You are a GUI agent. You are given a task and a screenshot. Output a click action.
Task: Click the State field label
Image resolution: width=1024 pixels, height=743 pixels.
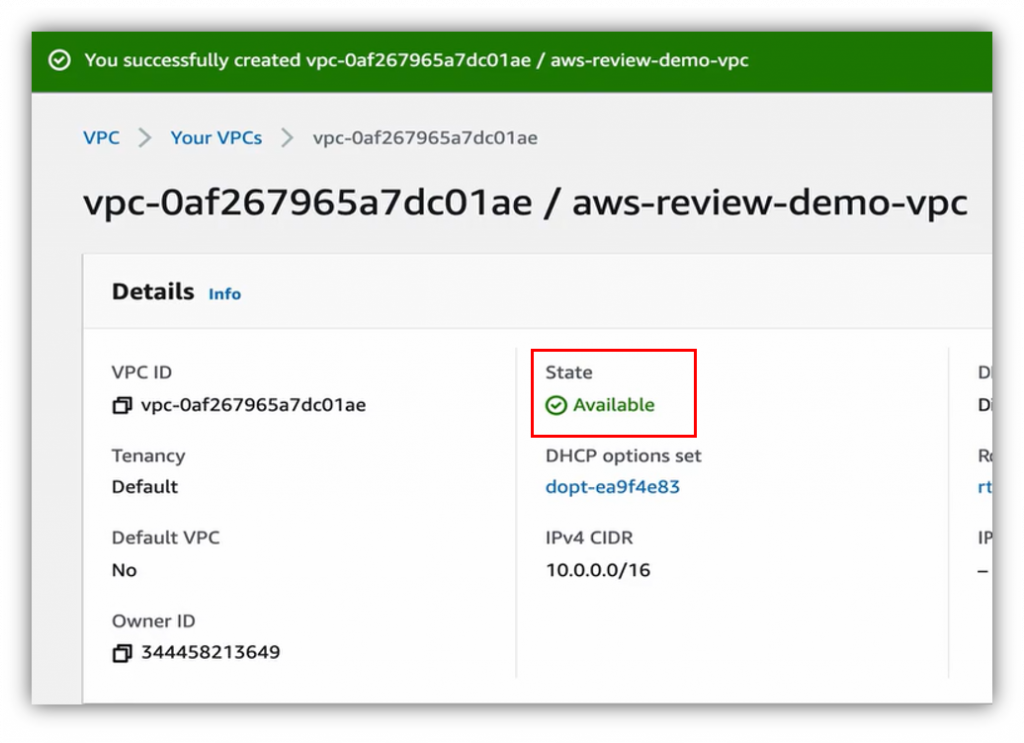tap(569, 372)
